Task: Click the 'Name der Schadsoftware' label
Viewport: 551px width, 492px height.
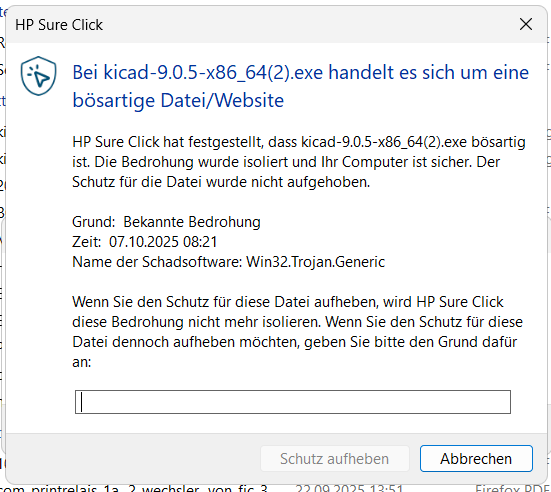Action: (x=157, y=262)
